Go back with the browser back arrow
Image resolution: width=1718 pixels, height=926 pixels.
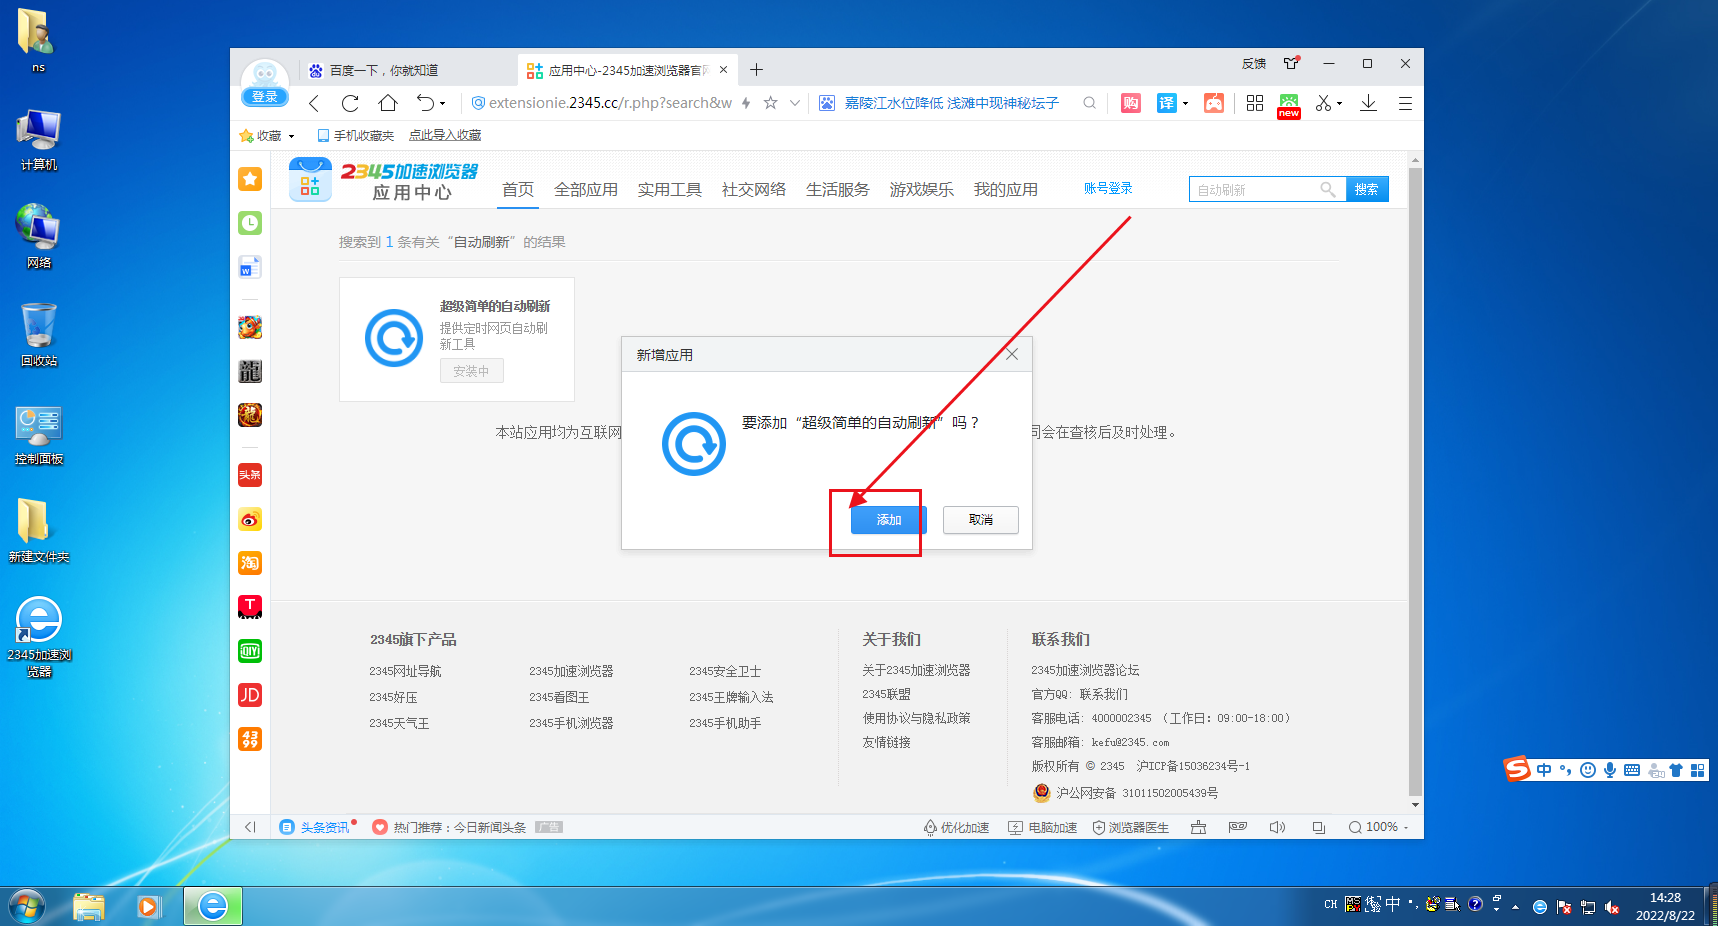pos(314,103)
